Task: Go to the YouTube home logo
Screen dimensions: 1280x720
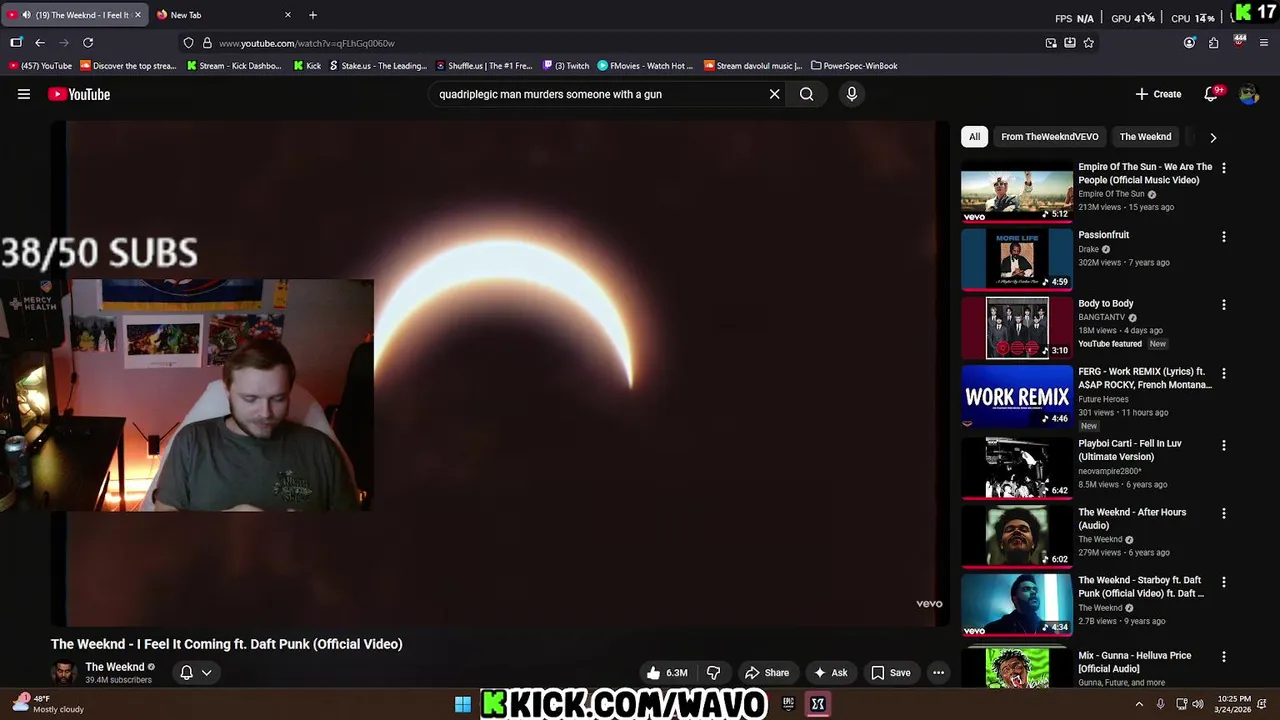Action: [x=79, y=94]
